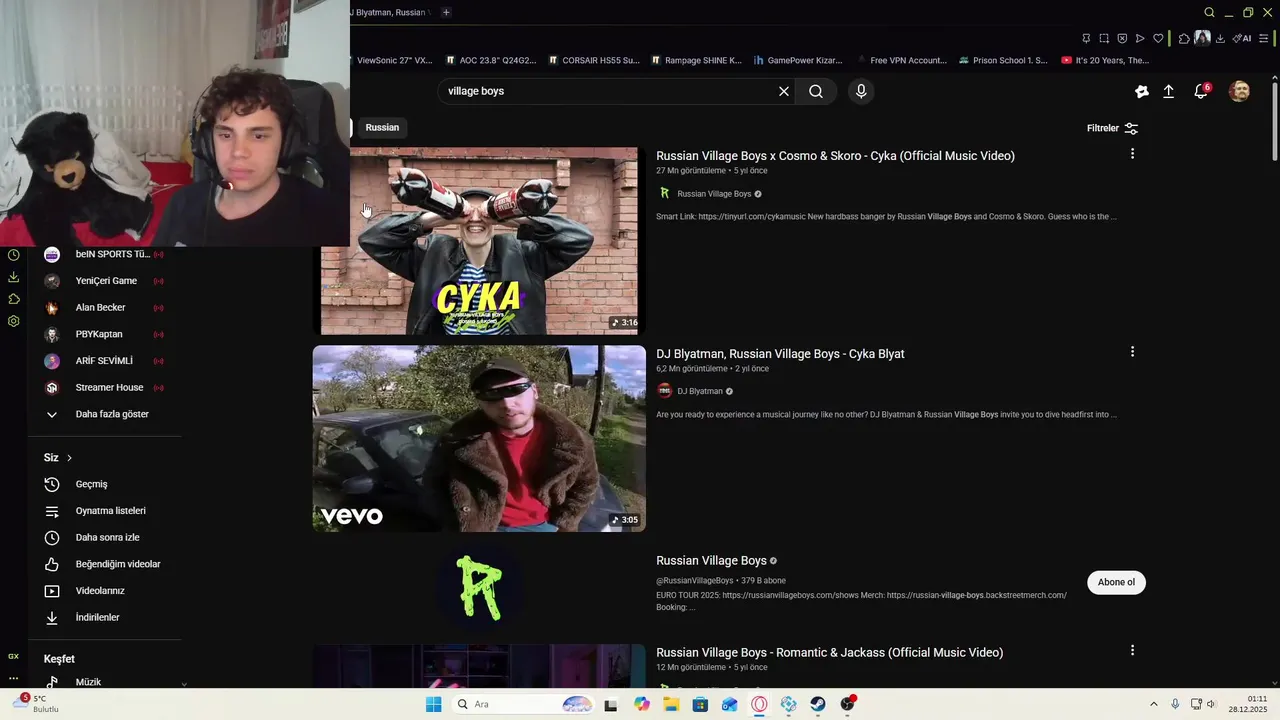Play the vevo Cyka Blyat thumbnail
The width and height of the screenshot is (1280, 720).
[479, 439]
